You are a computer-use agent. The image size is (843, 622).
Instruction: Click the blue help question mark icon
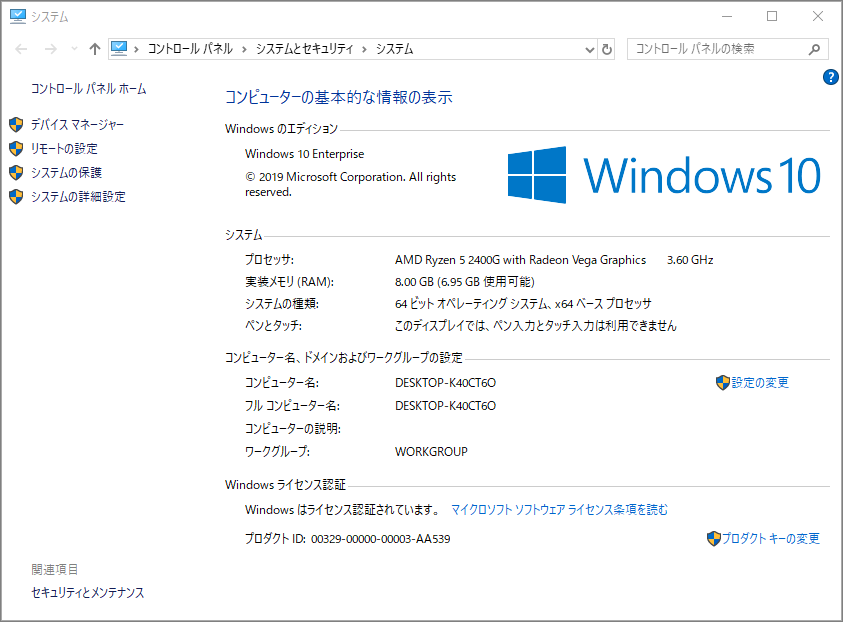tap(831, 77)
